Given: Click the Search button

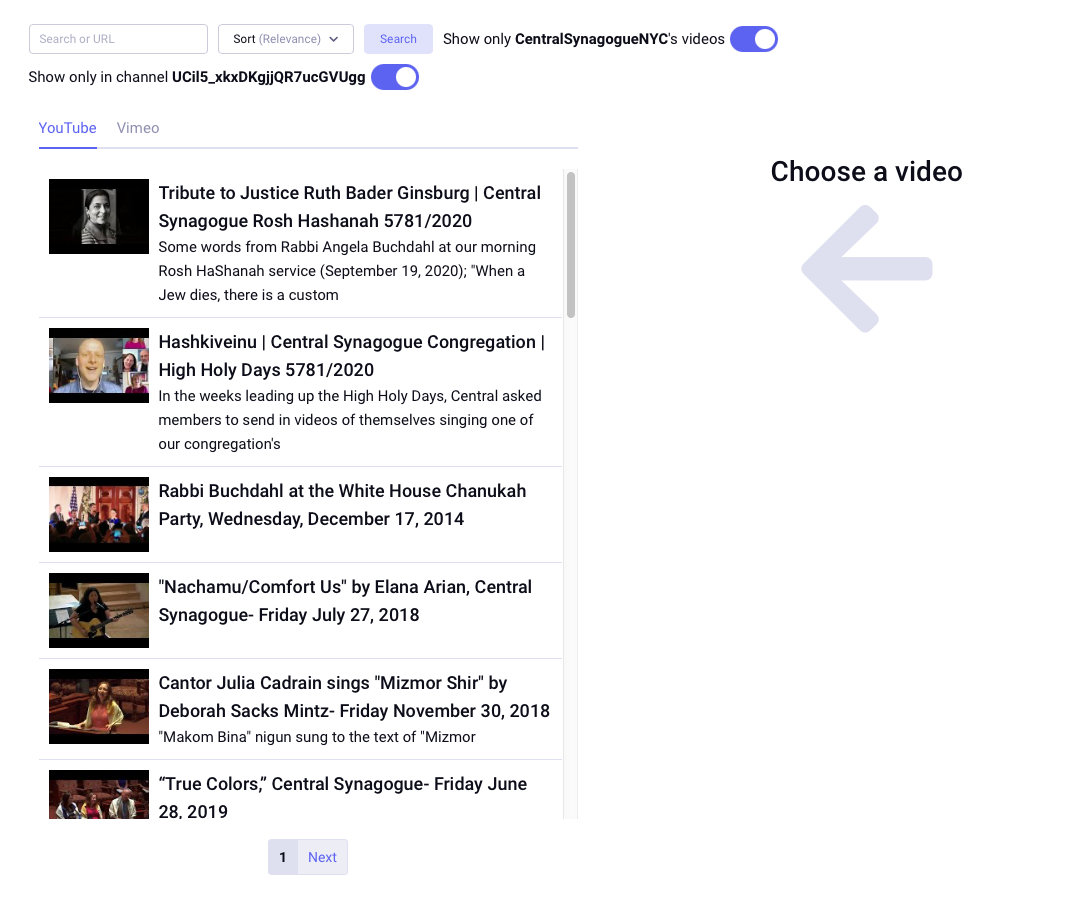Looking at the screenshot, I should [x=398, y=39].
